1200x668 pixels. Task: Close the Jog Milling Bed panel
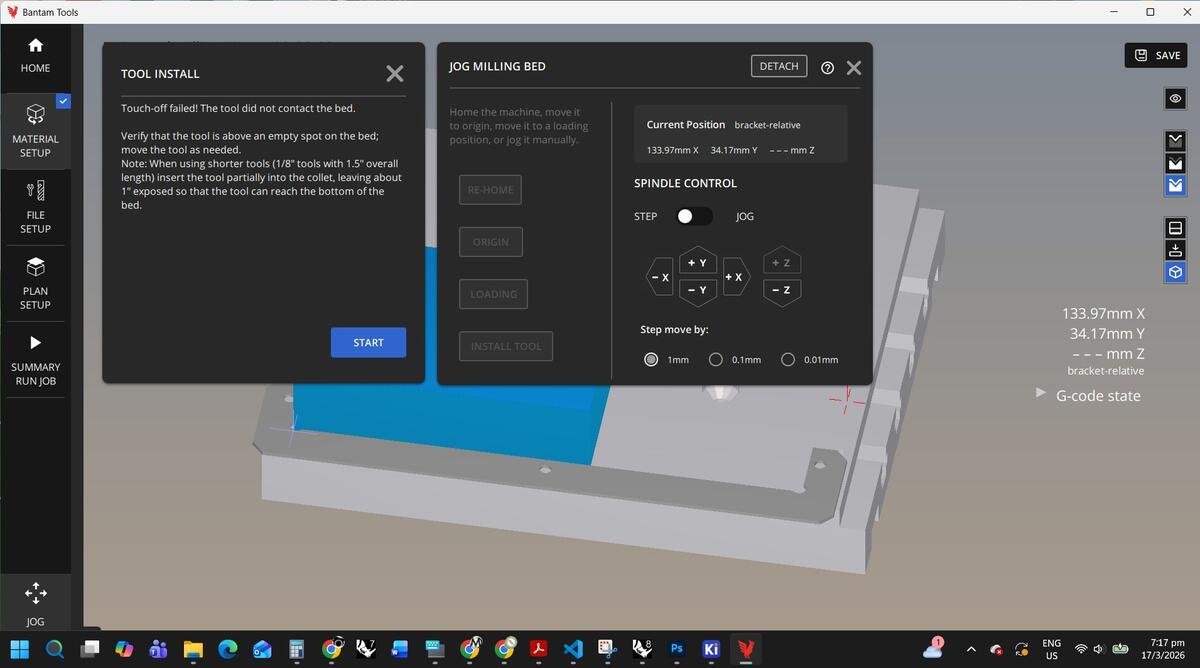coord(854,68)
